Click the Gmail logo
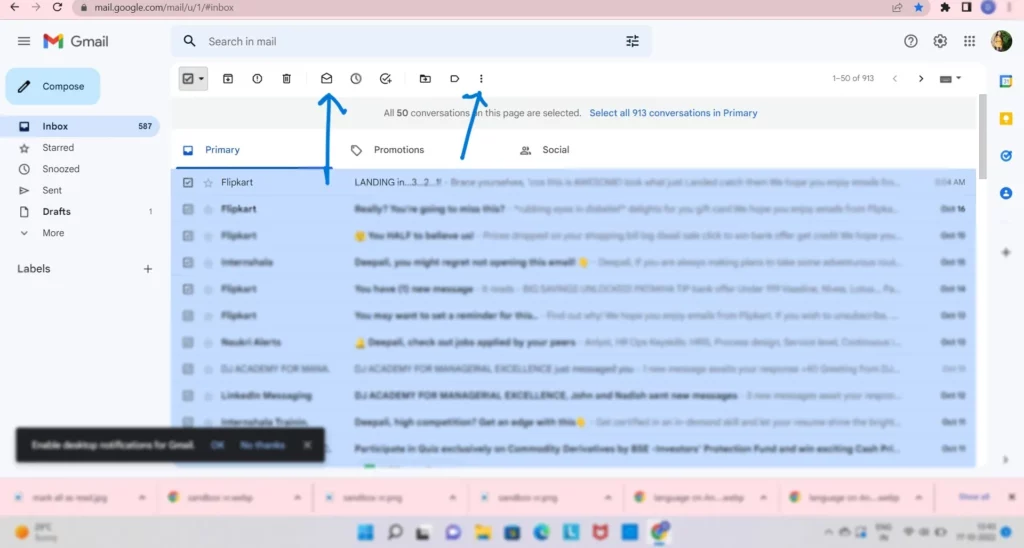1024x548 pixels. pos(76,41)
